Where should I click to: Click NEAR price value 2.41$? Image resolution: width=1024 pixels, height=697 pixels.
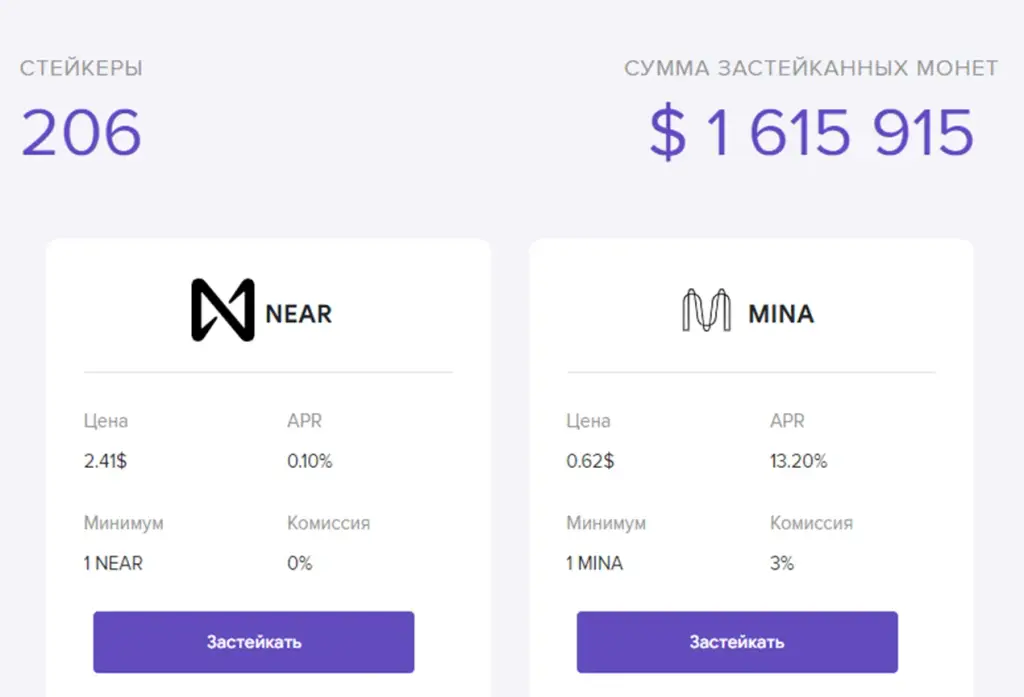(x=105, y=461)
